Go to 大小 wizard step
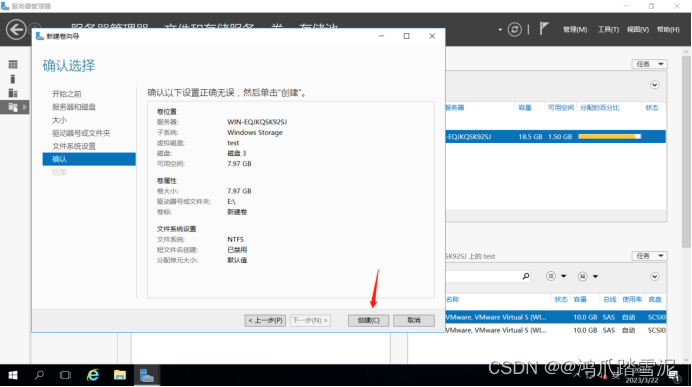 click(x=59, y=120)
